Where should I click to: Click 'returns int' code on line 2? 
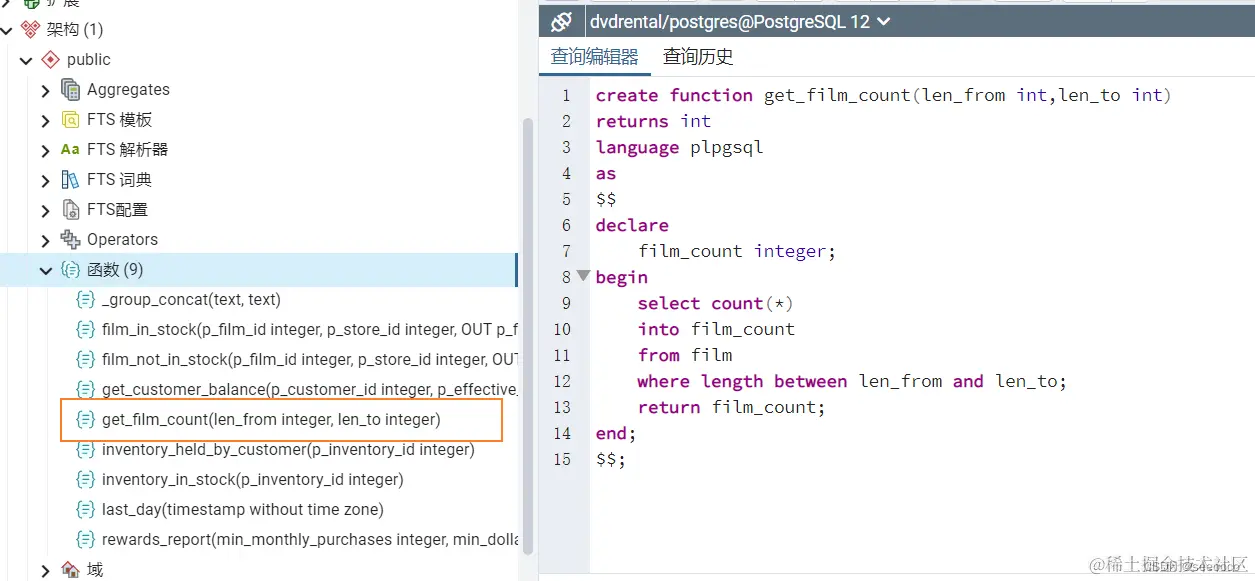(x=653, y=121)
